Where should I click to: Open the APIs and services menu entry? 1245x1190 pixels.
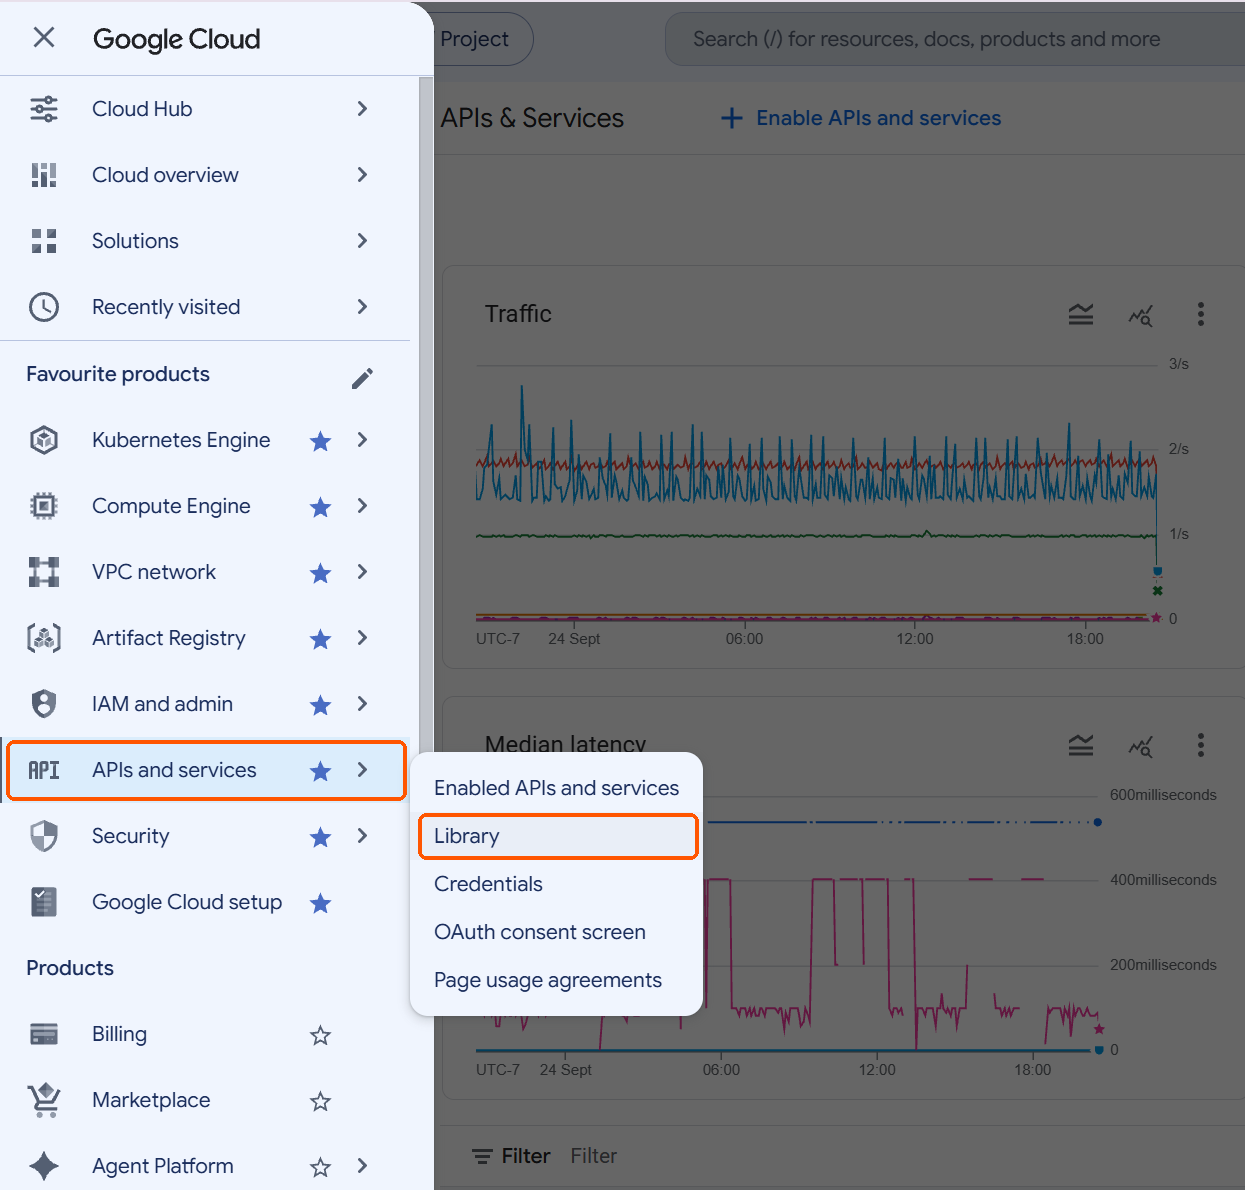click(x=205, y=770)
